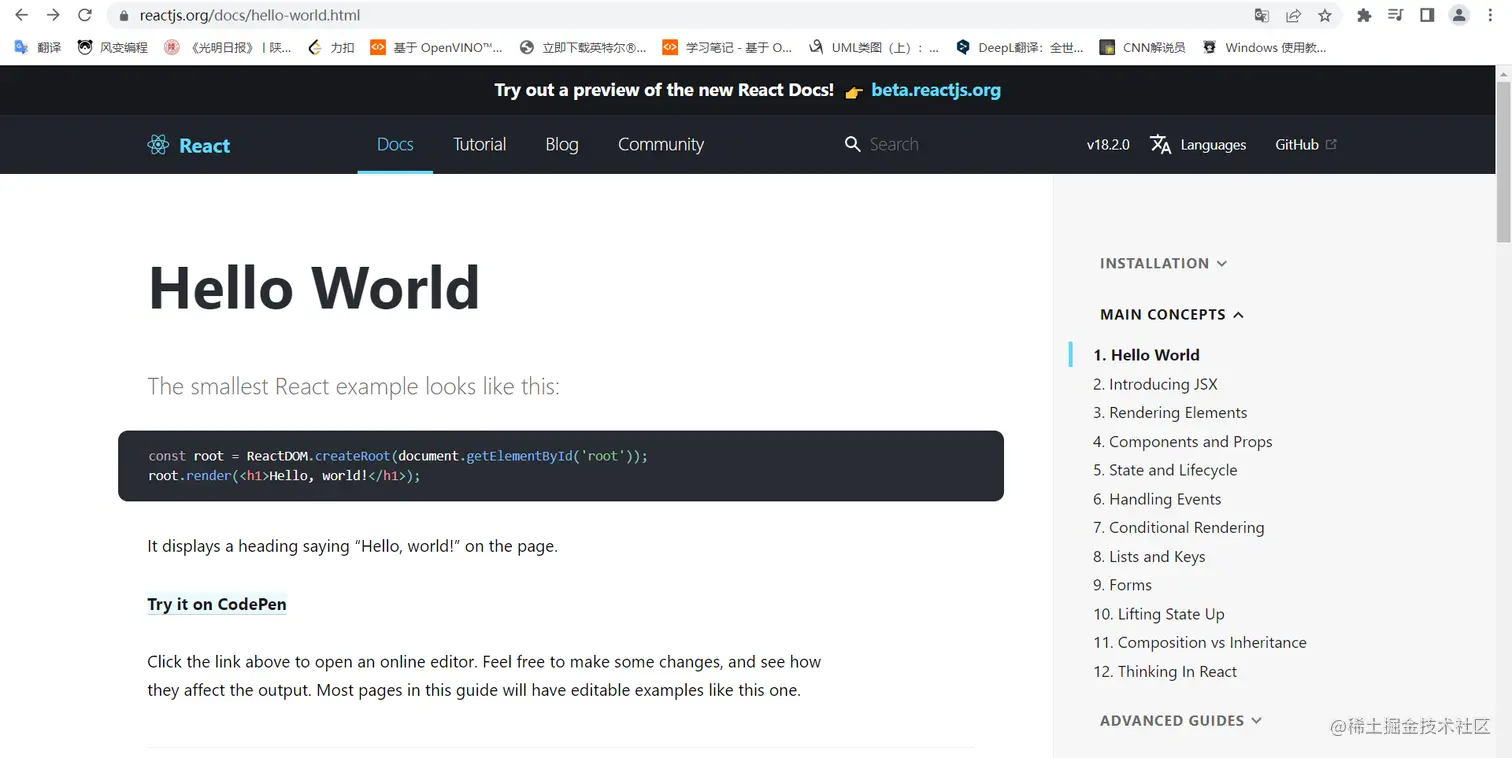Image resolution: width=1512 pixels, height=758 pixels.
Task: Open the 翻译 bookmark
Action: click(x=38, y=47)
